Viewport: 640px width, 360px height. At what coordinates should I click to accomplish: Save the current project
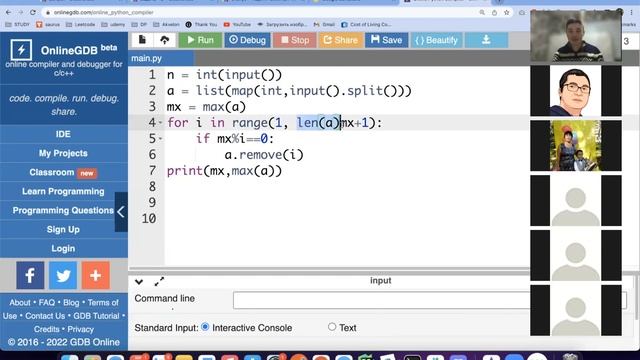tap(387, 40)
